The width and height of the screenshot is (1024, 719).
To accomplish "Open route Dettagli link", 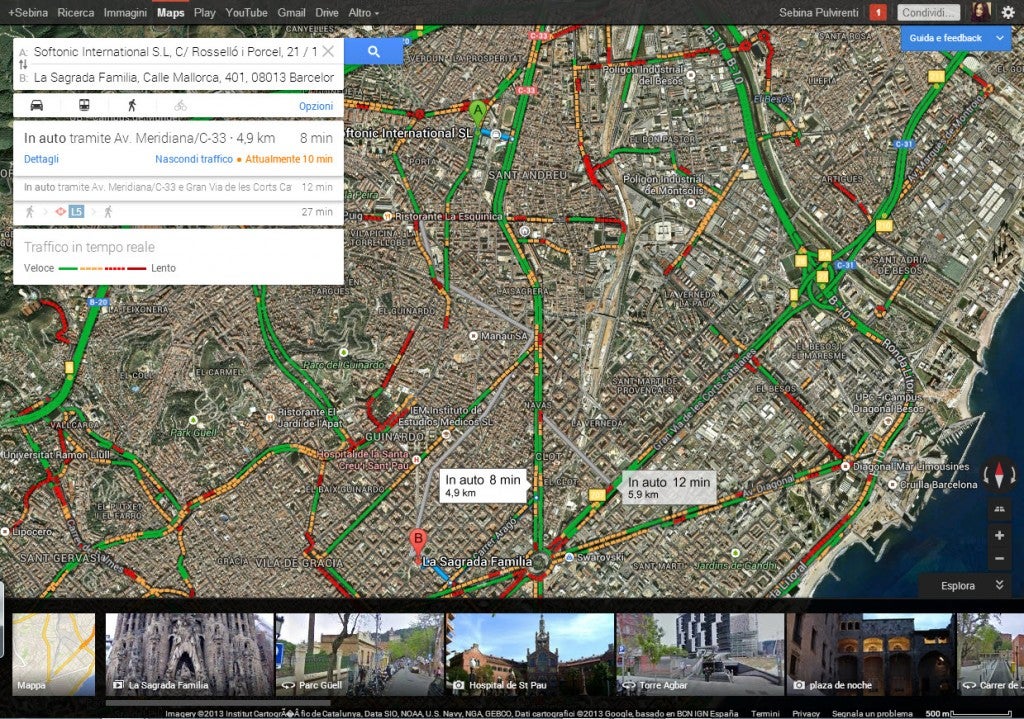I will [x=41, y=159].
